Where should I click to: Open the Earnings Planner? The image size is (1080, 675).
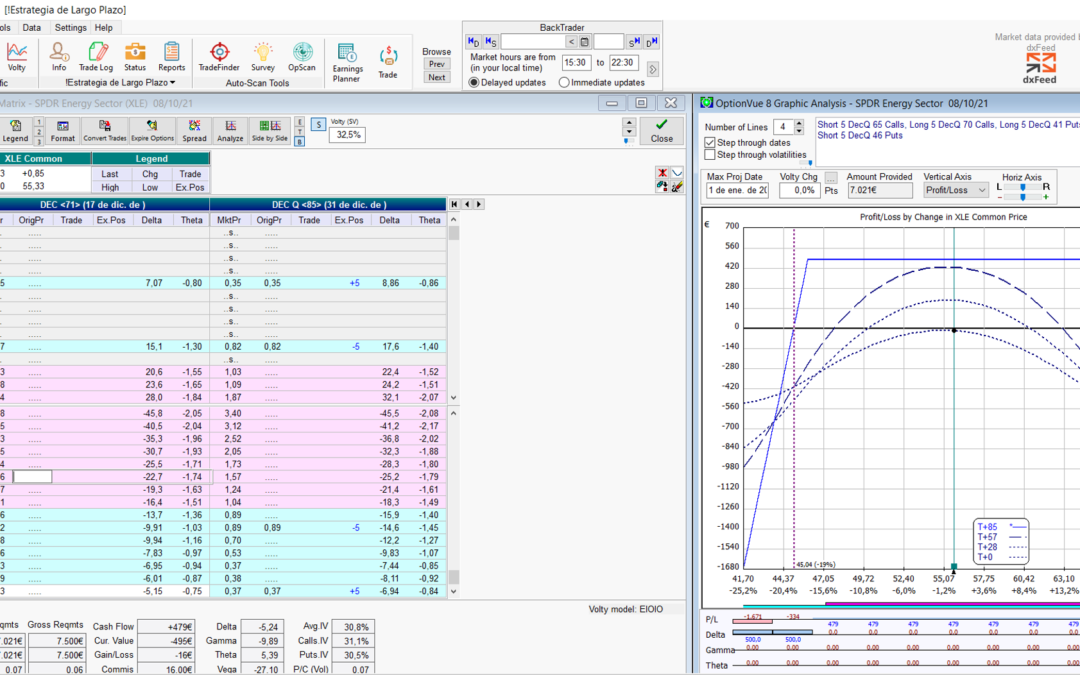347,63
